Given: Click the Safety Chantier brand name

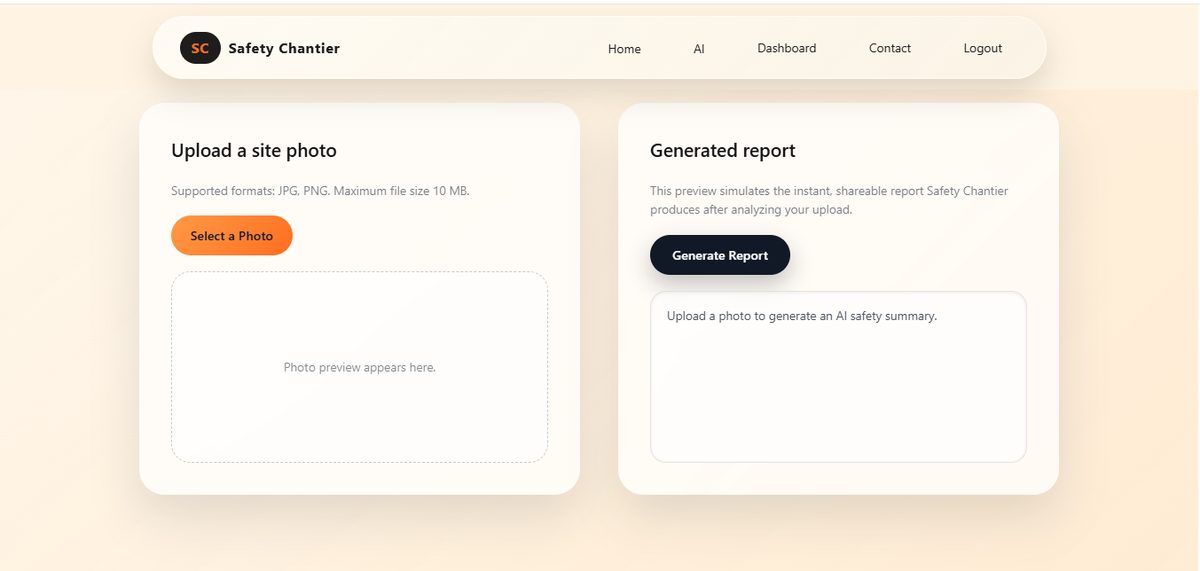Looking at the screenshot, I should click(284, 48).
